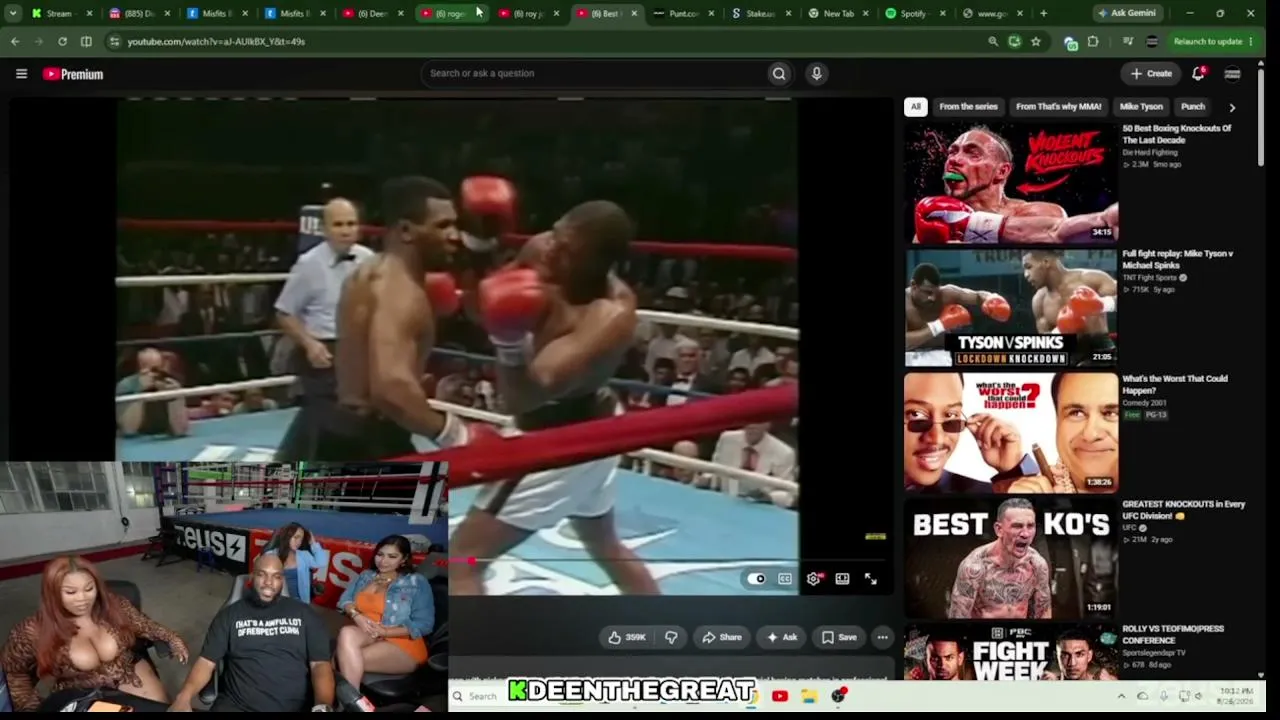Viewport: 1280px width, 720px height.
Task: Select the 'All' filter chip
Action: click(x=915, y=107)
